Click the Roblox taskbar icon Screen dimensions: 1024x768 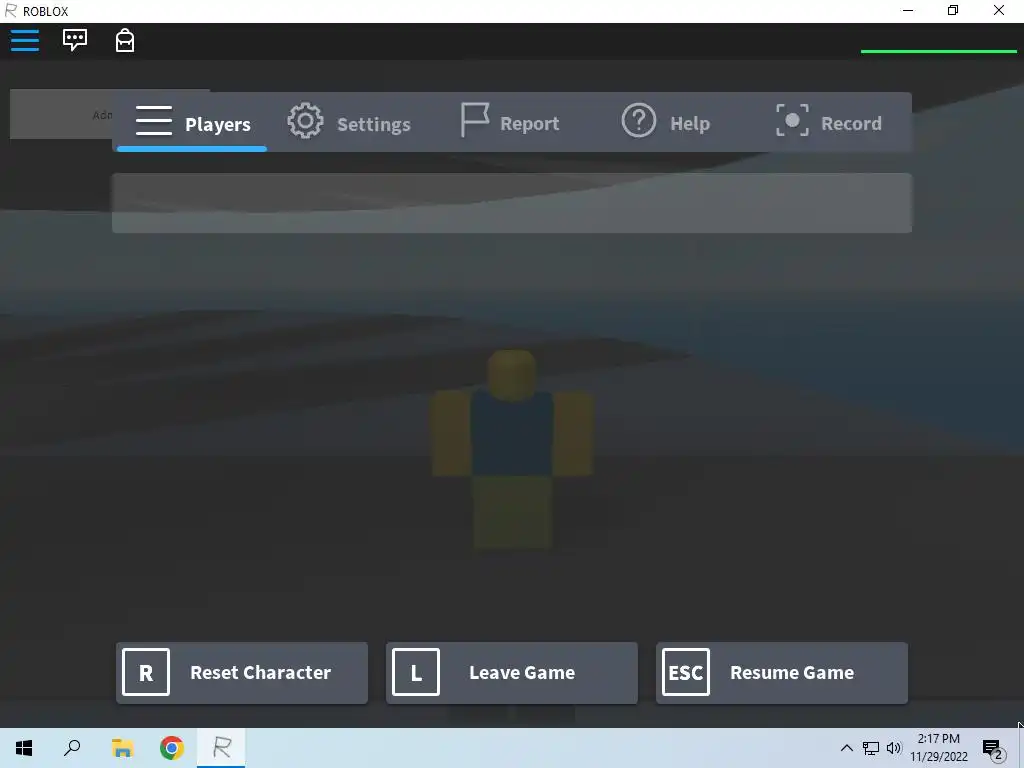(221, 748)
